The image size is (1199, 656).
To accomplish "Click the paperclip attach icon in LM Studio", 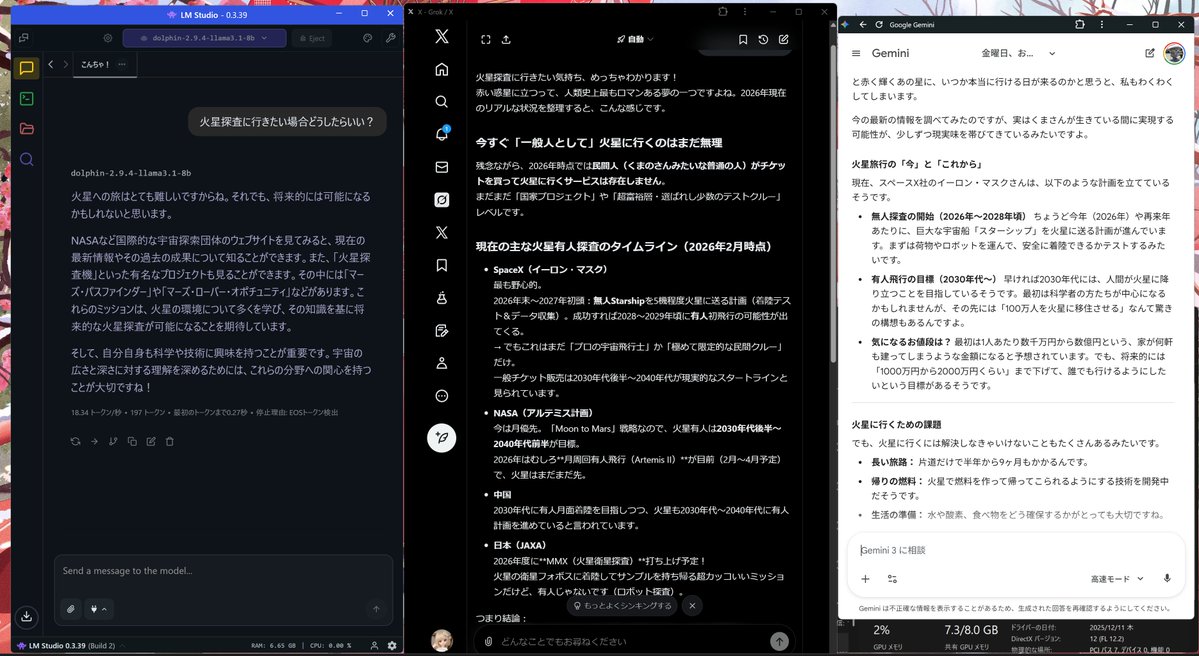I will tap(71, 608).
